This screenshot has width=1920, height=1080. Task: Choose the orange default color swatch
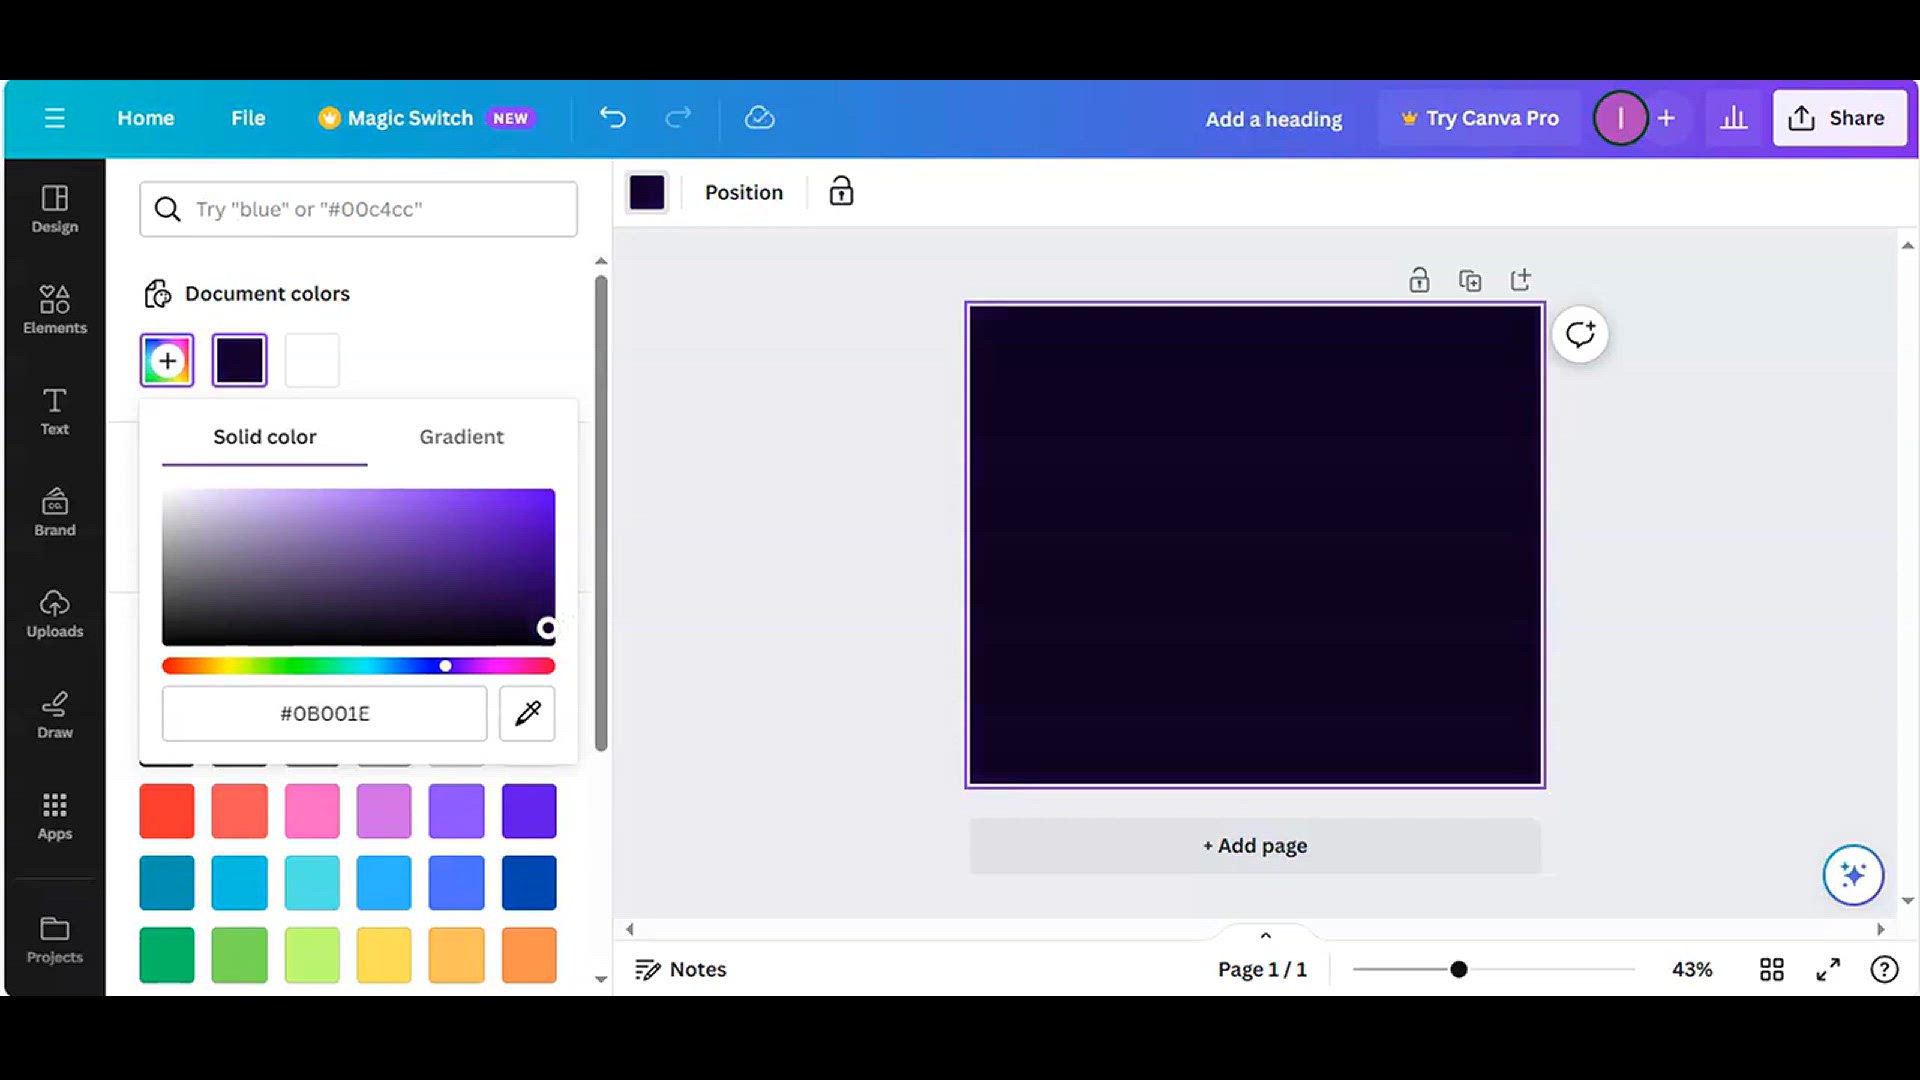coord(529,955)
